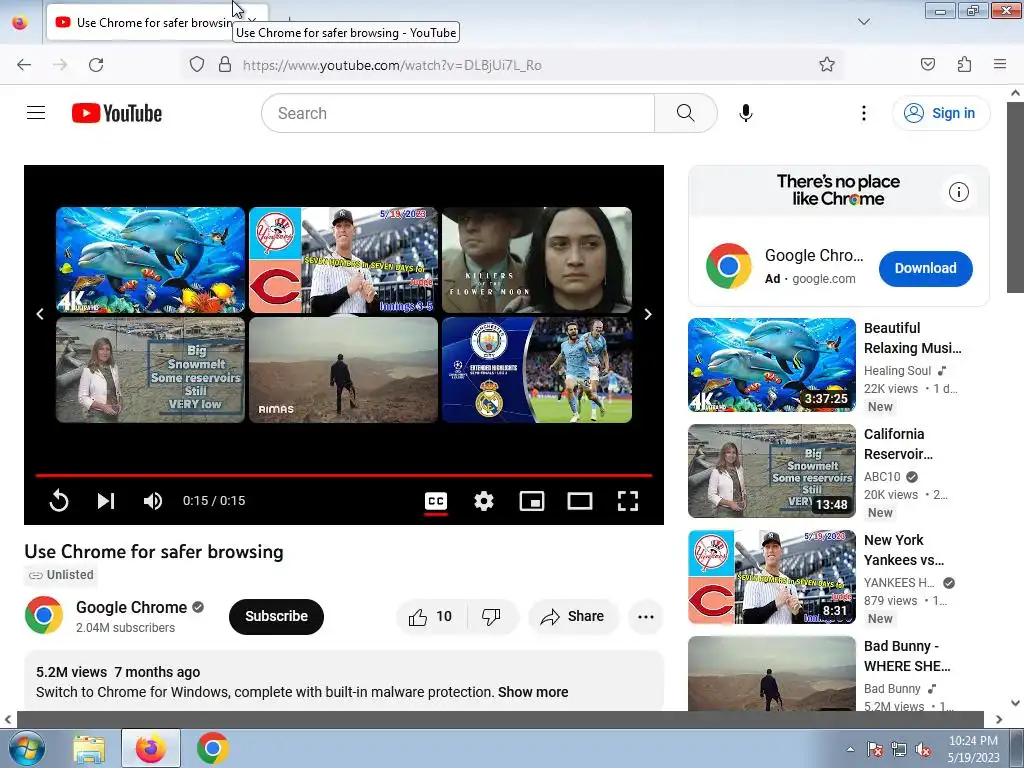List all tabs dropdown arrow
Viewport: 1024px width, 768px height.
coord(863,22)
